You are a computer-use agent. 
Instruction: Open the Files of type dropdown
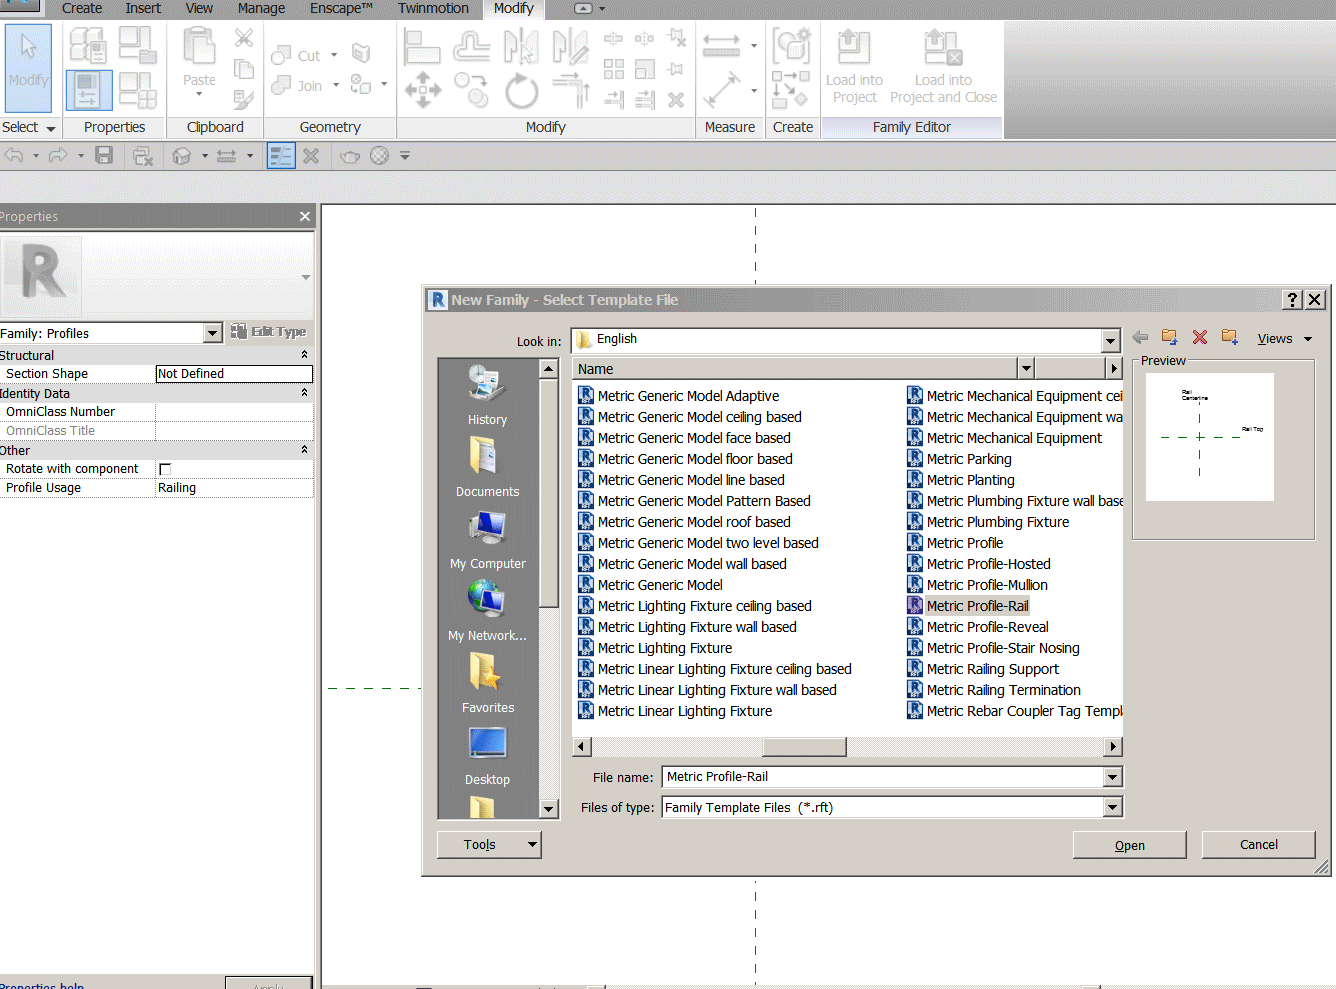(1110, 807)
